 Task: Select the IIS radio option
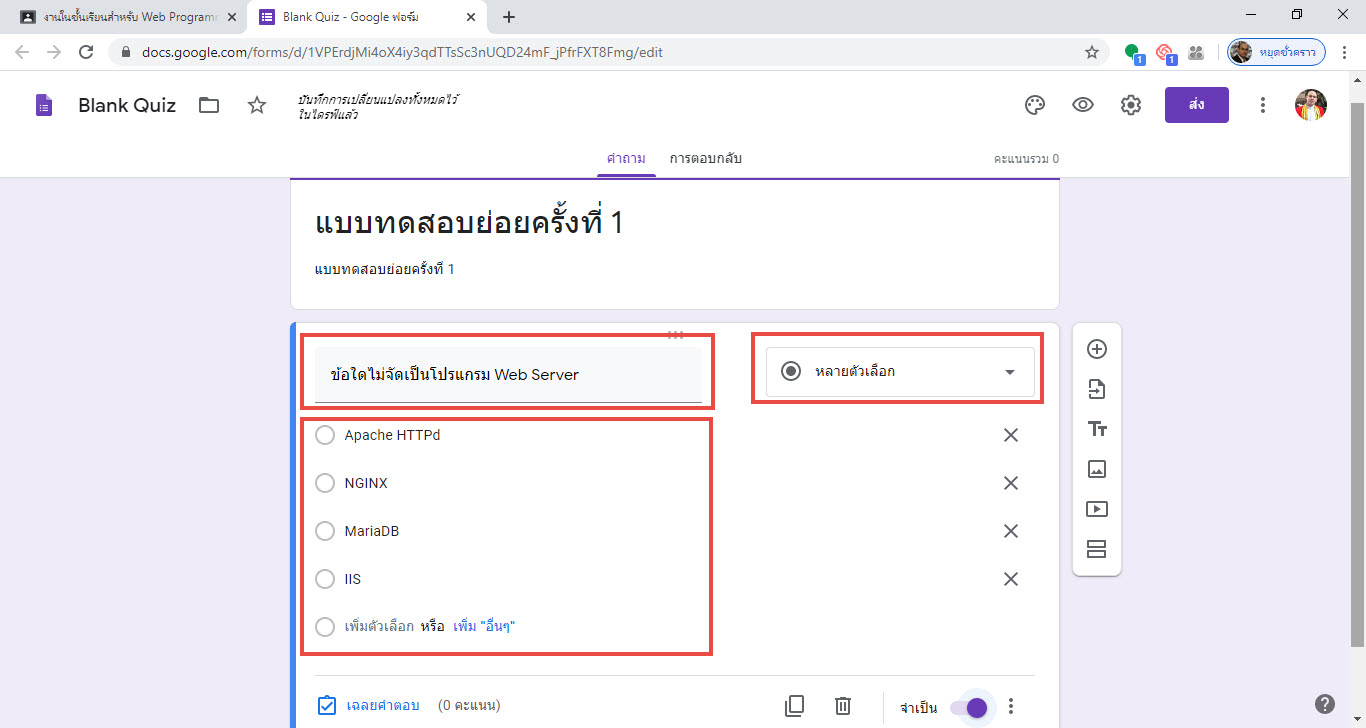325,579
